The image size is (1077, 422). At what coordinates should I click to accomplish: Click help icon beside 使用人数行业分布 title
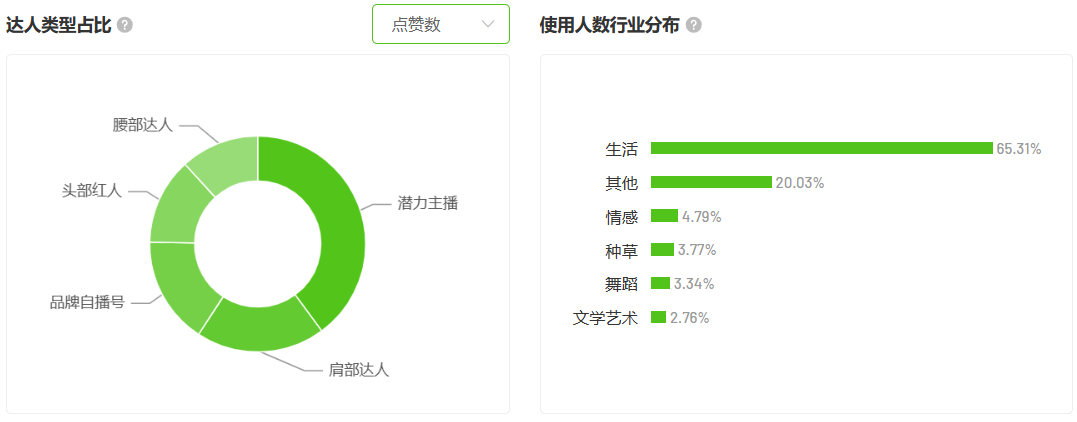pyautogui.click(x=694, y=25)
